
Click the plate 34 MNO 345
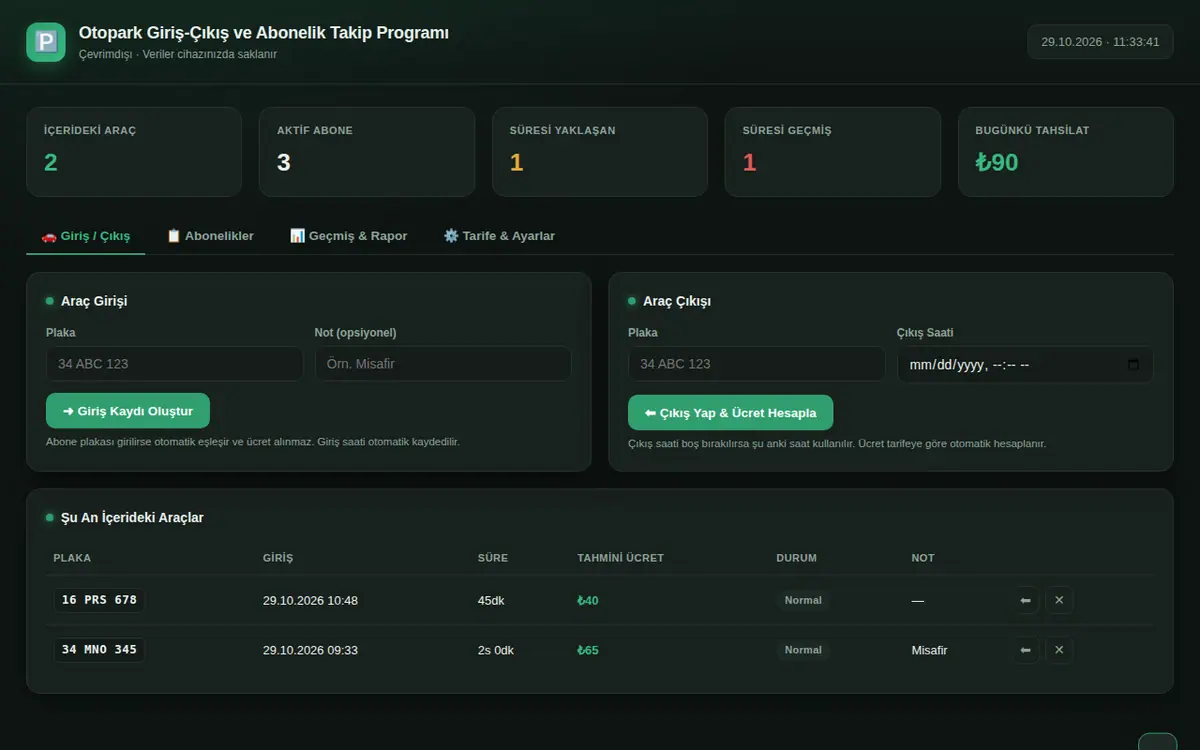point(99,650)
